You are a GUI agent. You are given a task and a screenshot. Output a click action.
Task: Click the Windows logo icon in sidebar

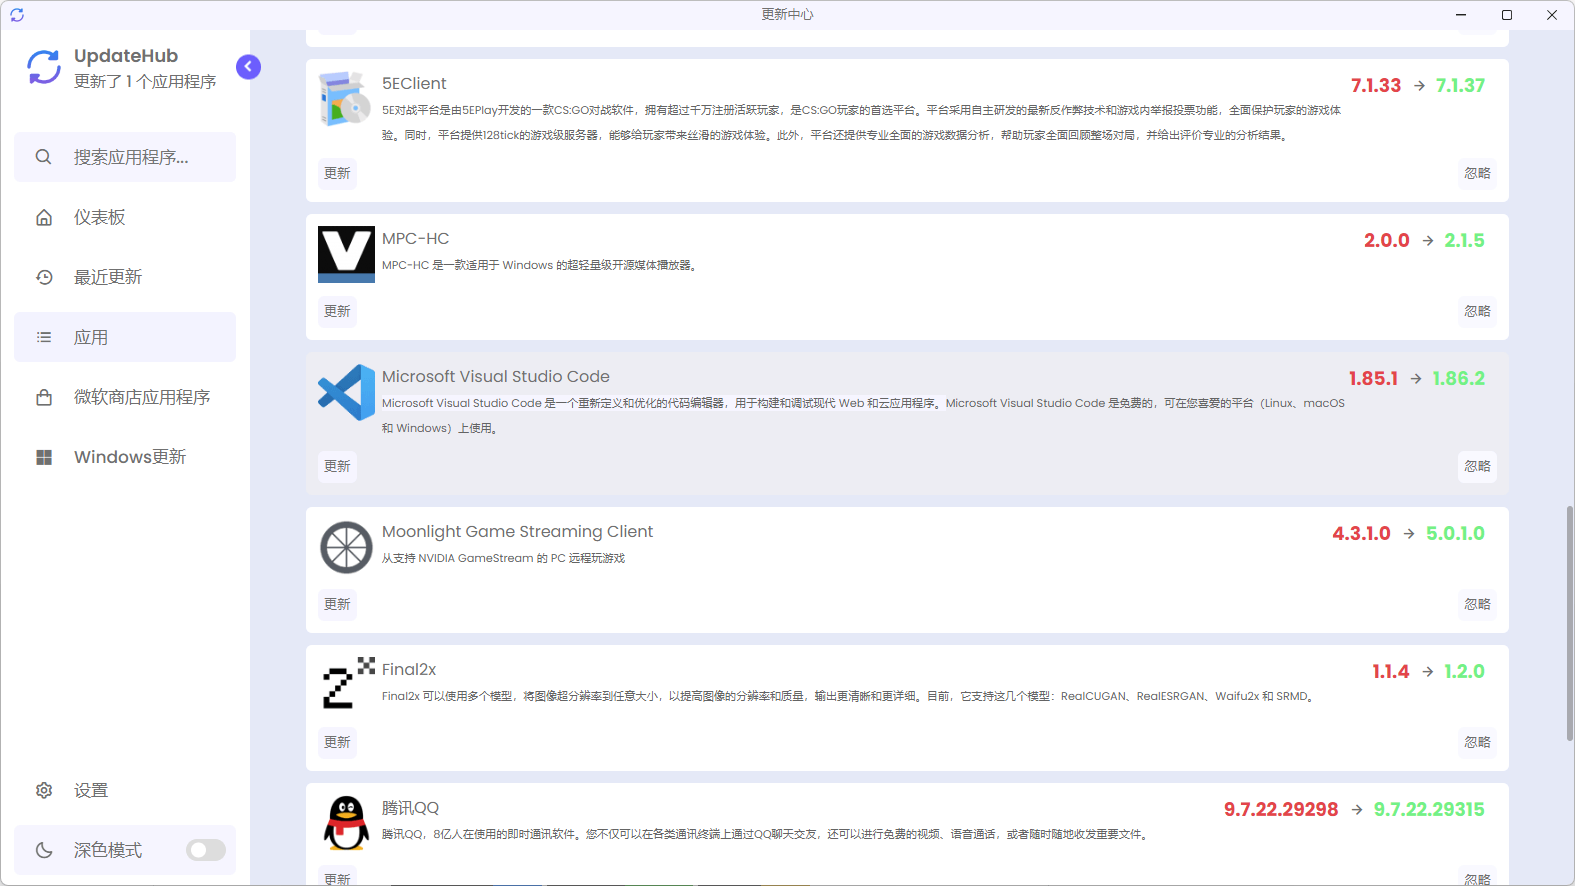tap(44, 457)
